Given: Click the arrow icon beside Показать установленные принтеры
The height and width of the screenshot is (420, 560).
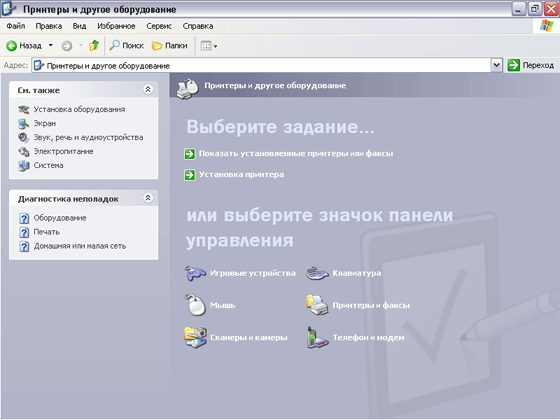Looking at the screenshot, I should tap(190, 154).
